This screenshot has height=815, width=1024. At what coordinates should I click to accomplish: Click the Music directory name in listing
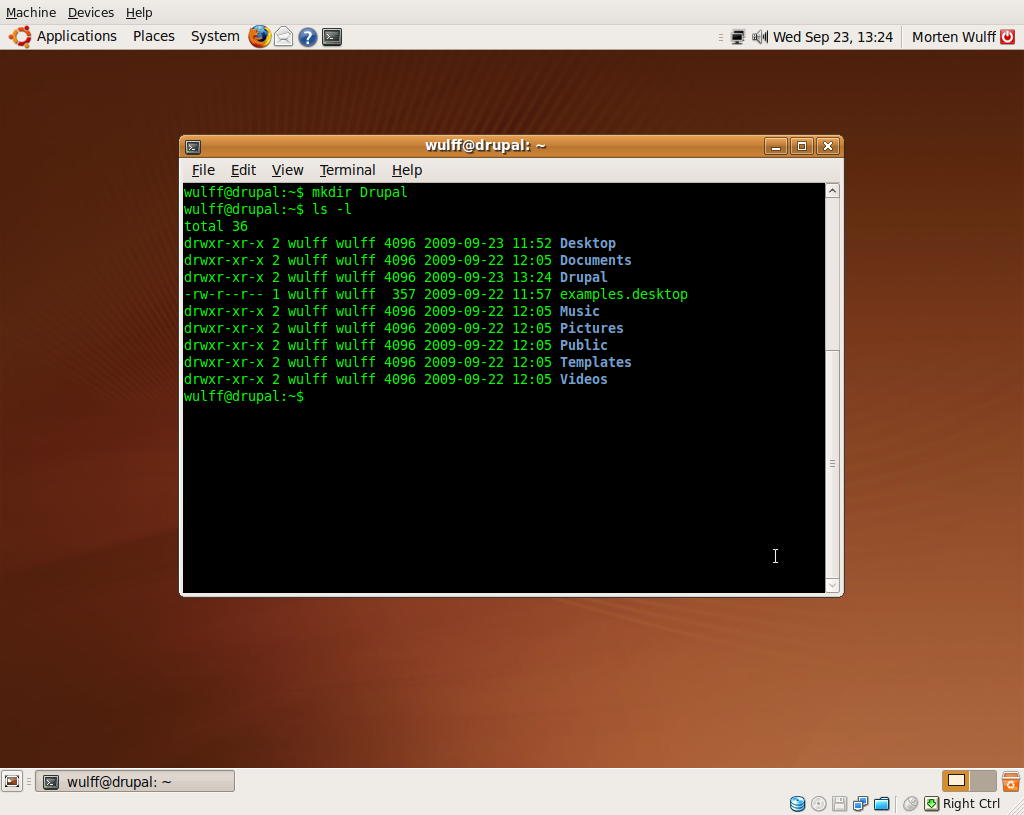coord(579,312)
